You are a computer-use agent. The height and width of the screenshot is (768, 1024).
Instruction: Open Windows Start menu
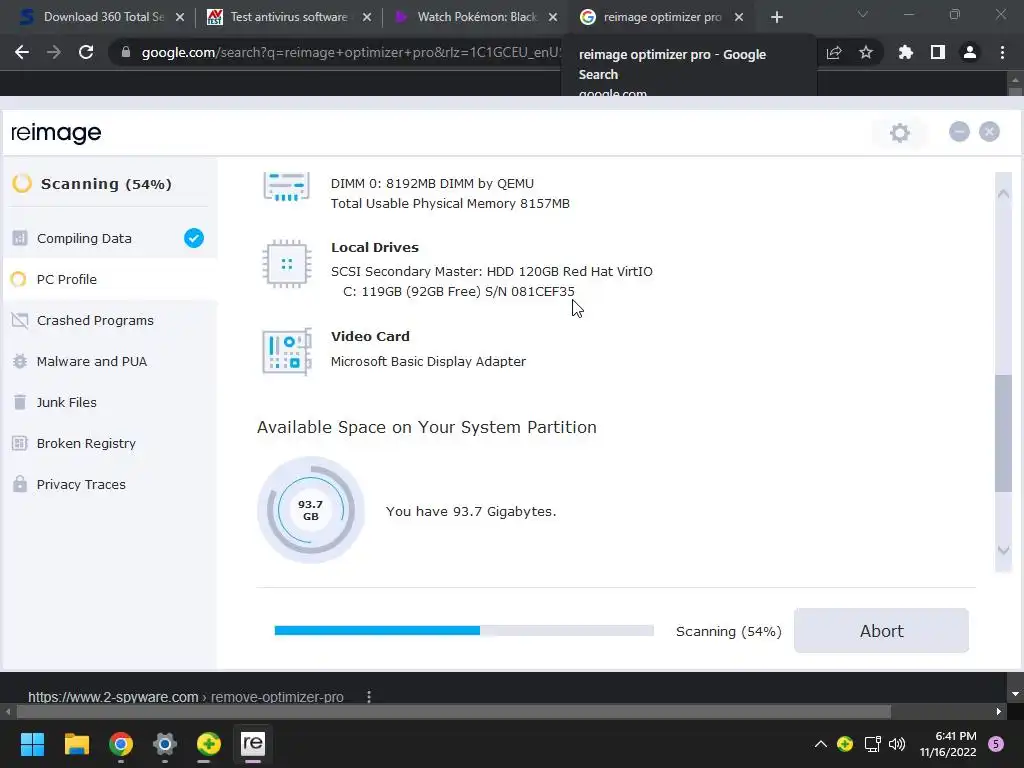(32, 744)
